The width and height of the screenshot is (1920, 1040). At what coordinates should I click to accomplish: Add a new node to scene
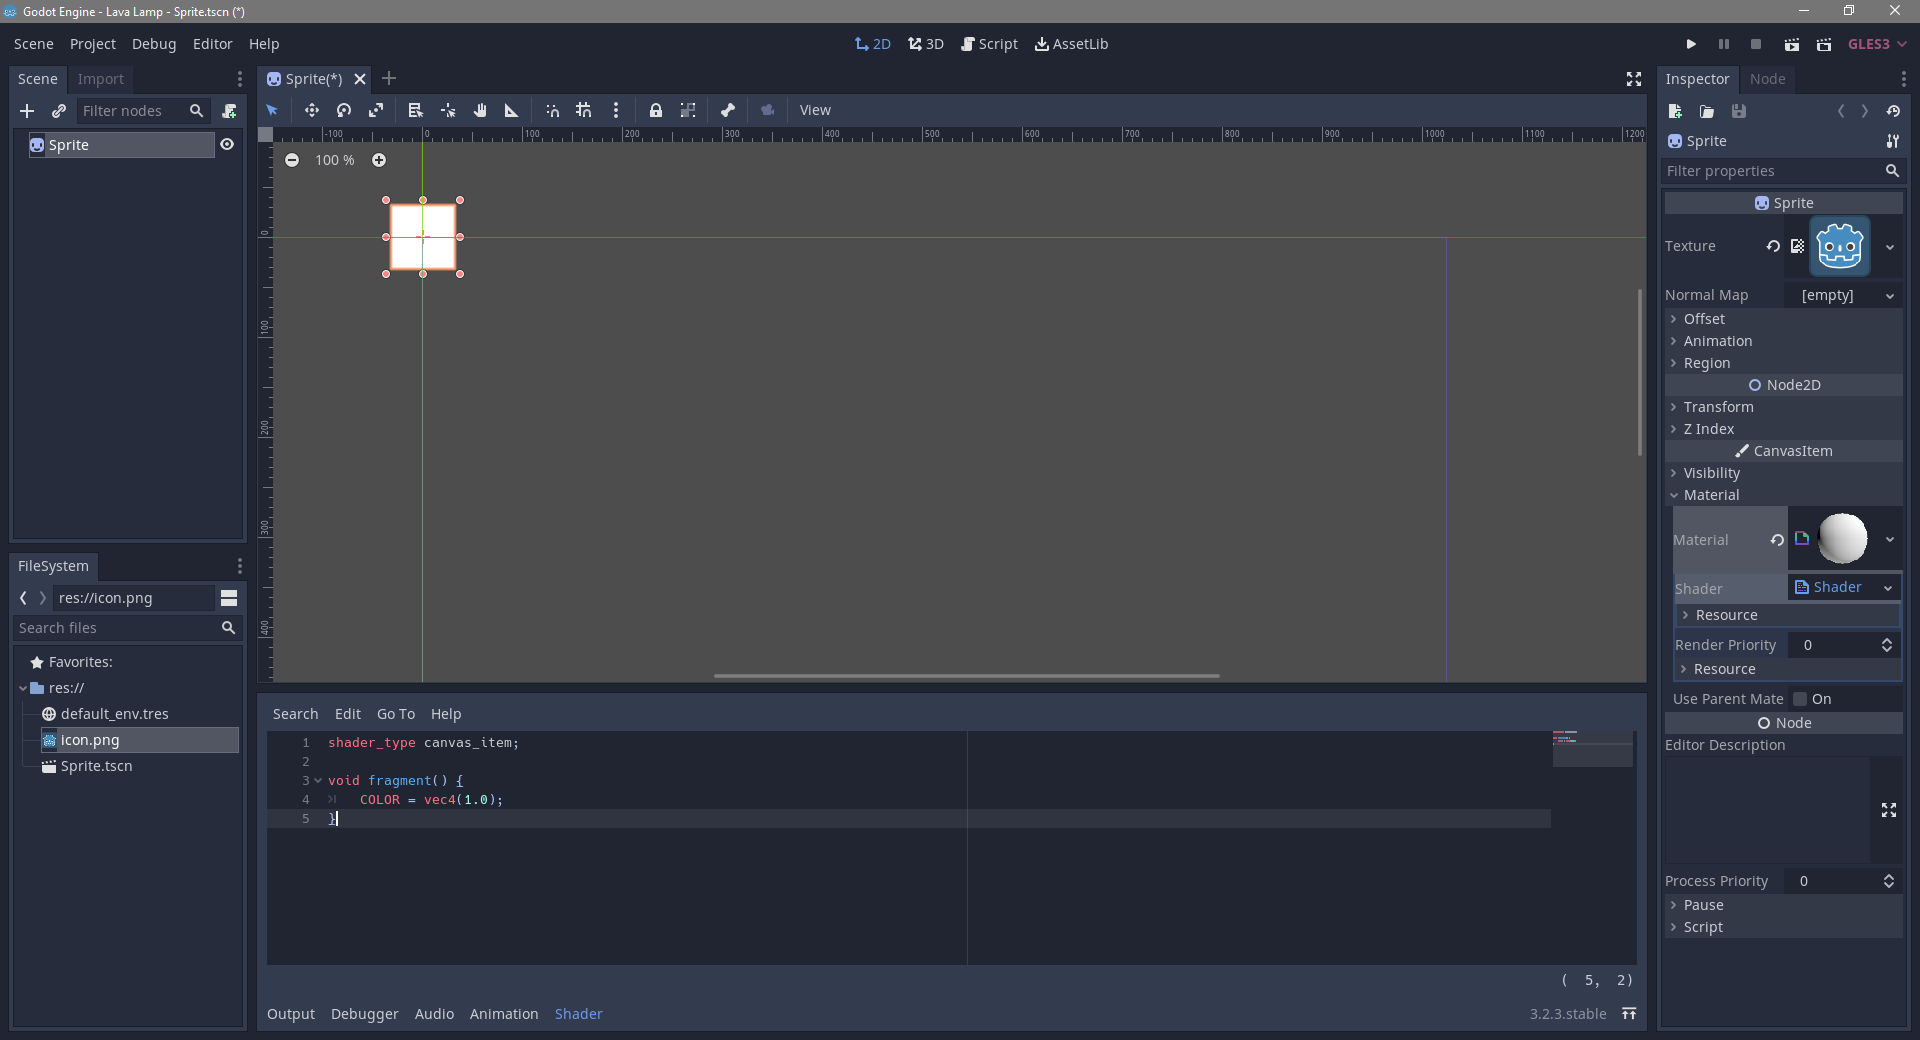pos(27,111)
